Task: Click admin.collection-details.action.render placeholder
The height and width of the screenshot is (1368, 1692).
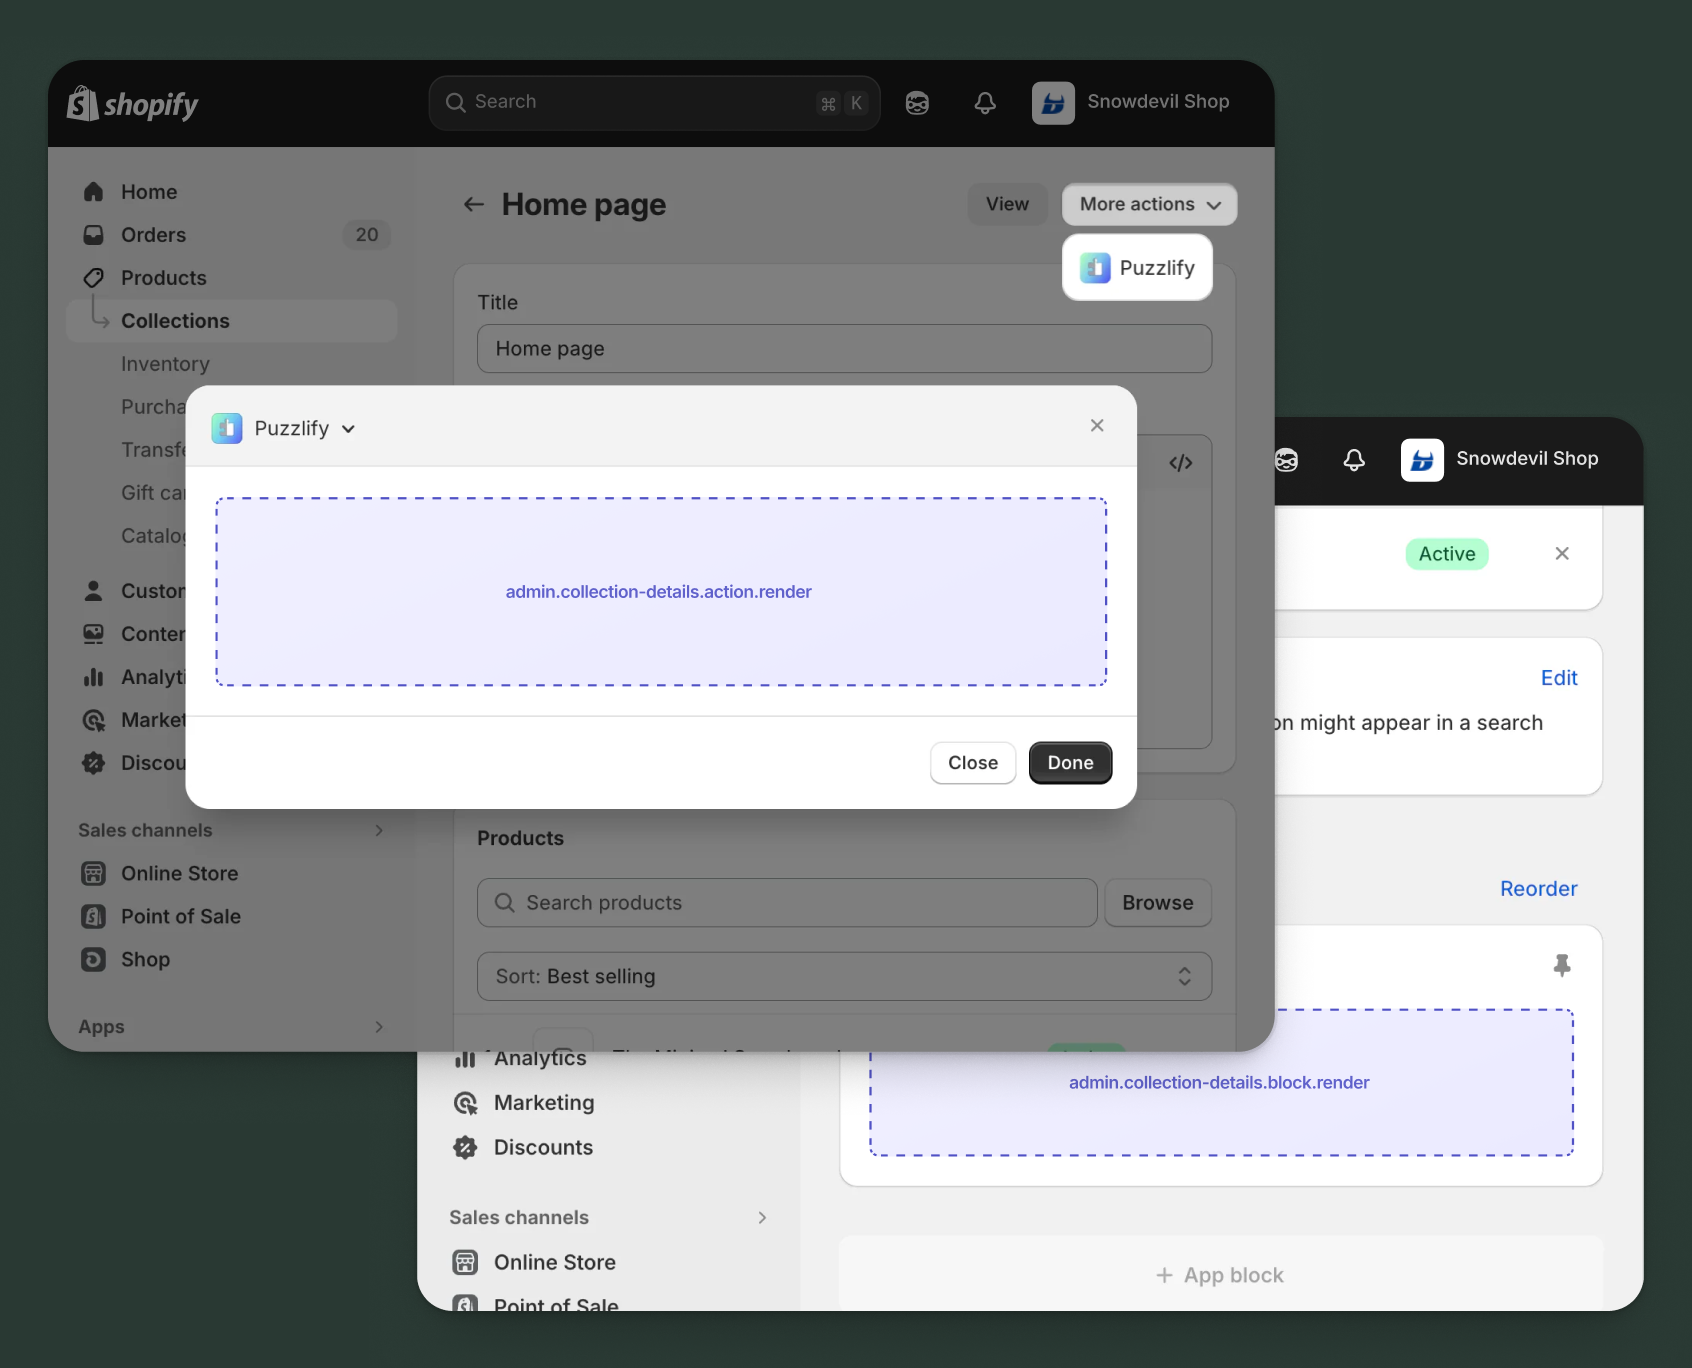Action: pyautogui.click(x=661, y=592)
